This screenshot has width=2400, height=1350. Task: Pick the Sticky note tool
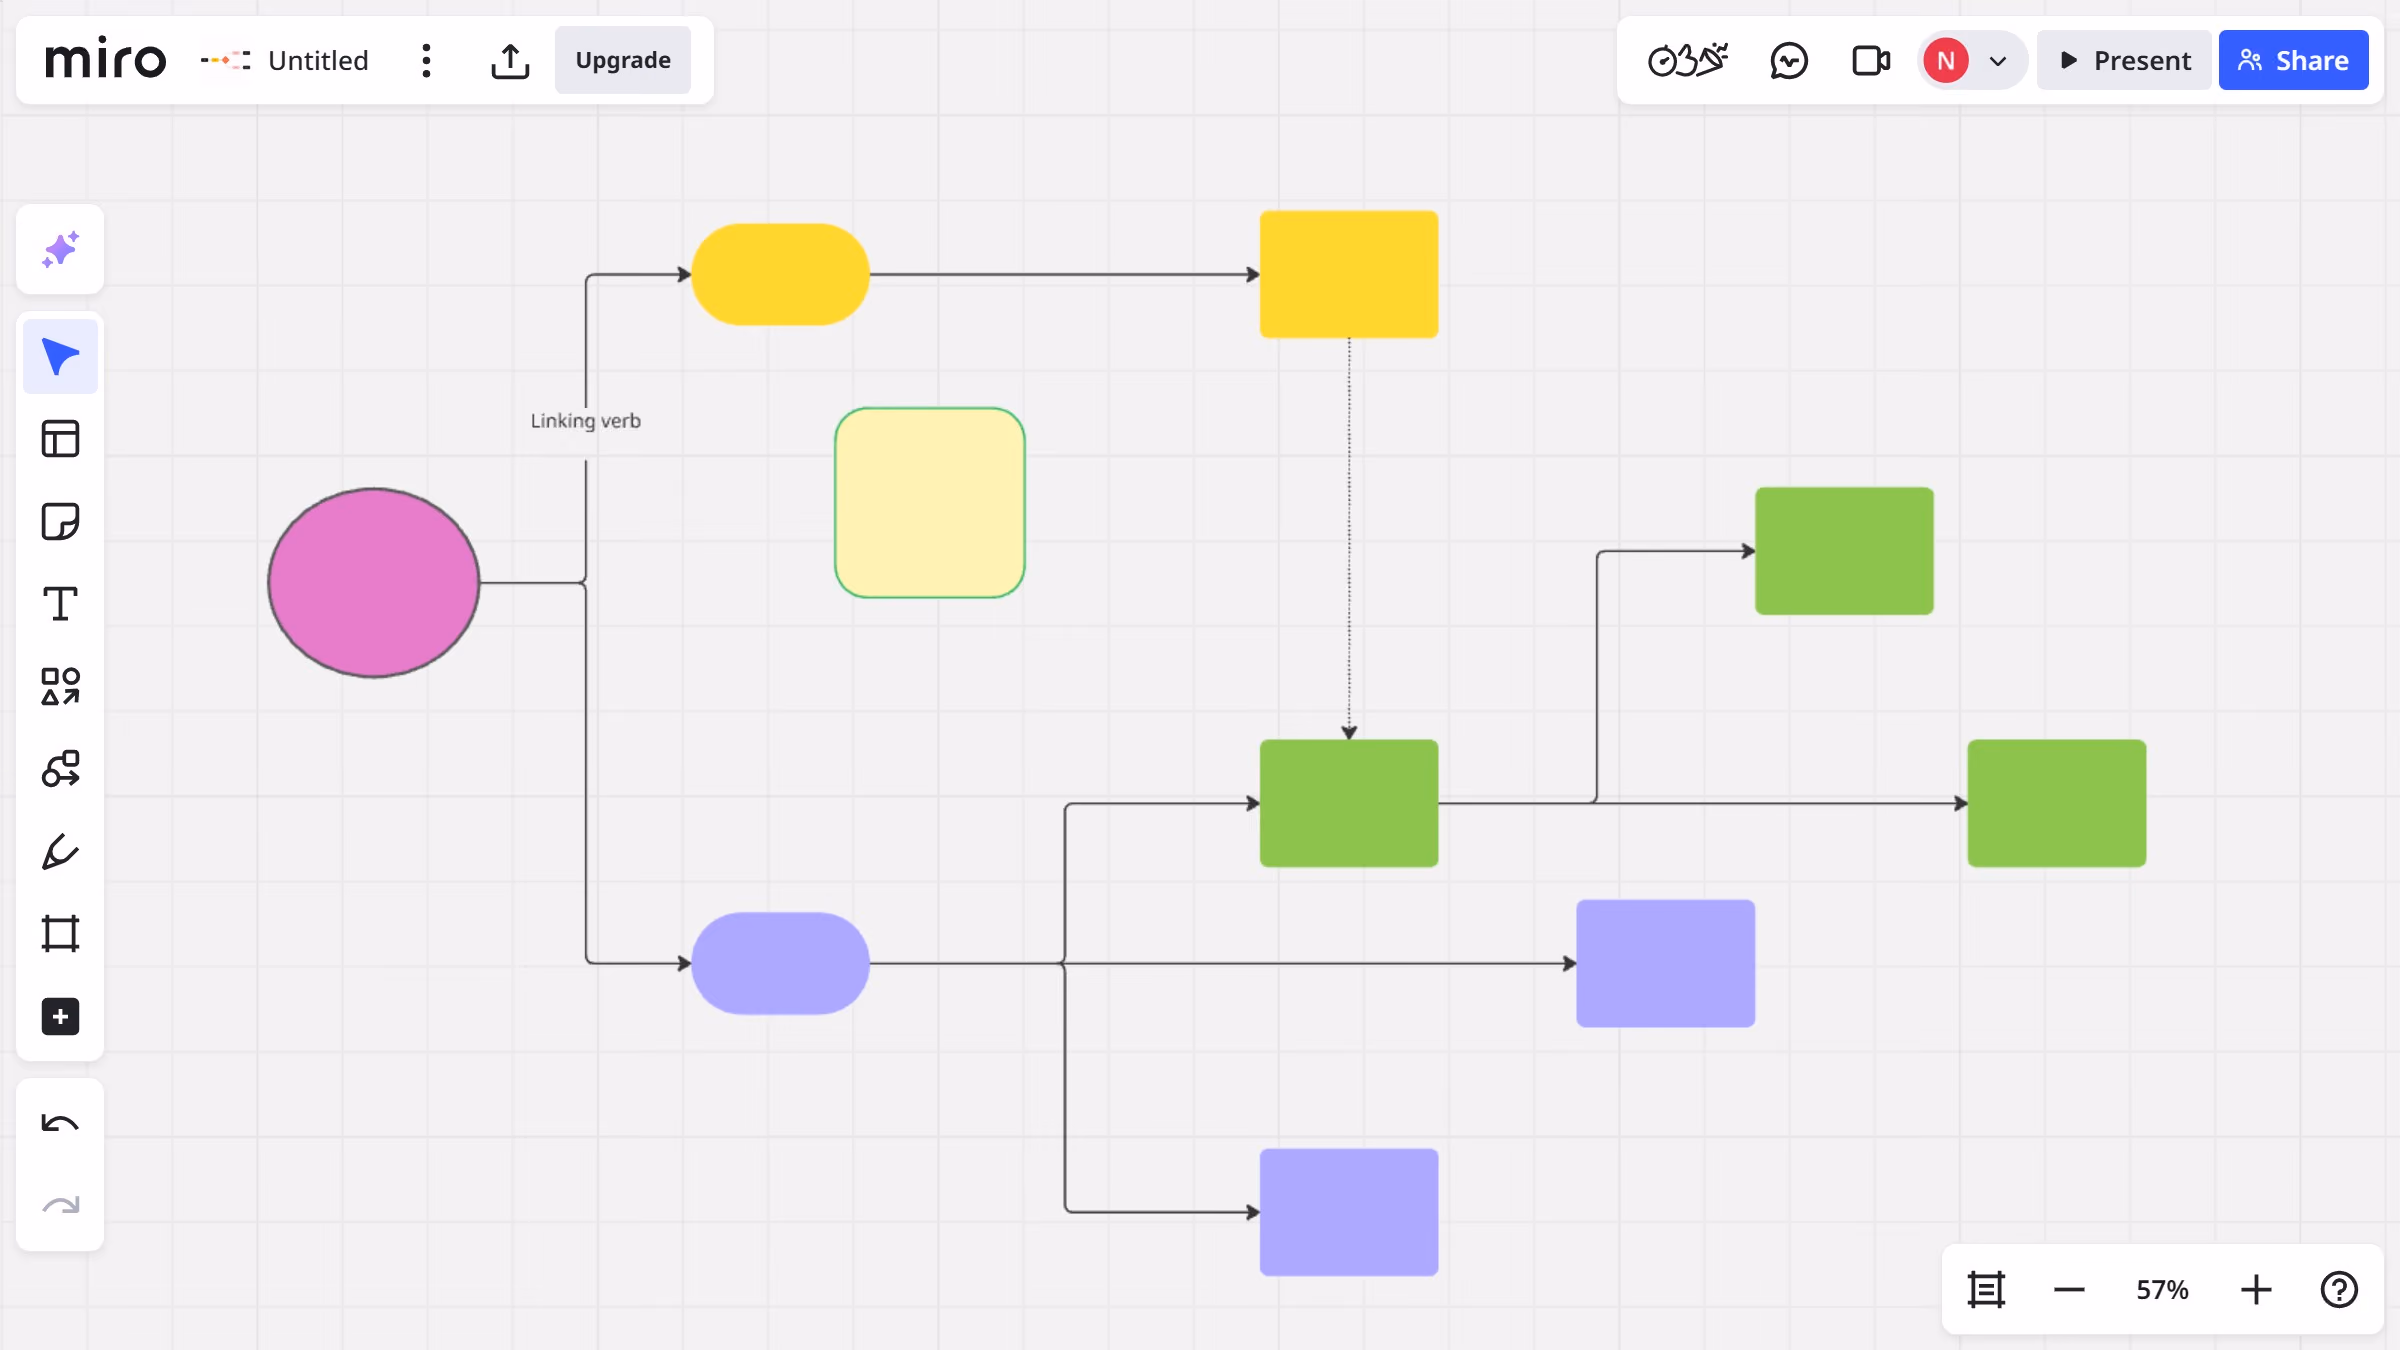click(60, 521)
